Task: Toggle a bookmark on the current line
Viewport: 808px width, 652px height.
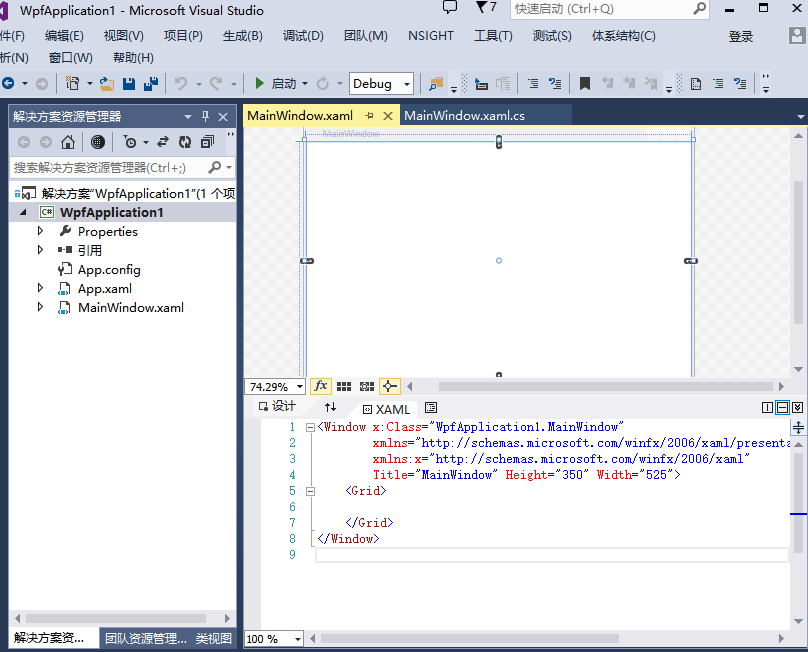Action: [586, 83]
